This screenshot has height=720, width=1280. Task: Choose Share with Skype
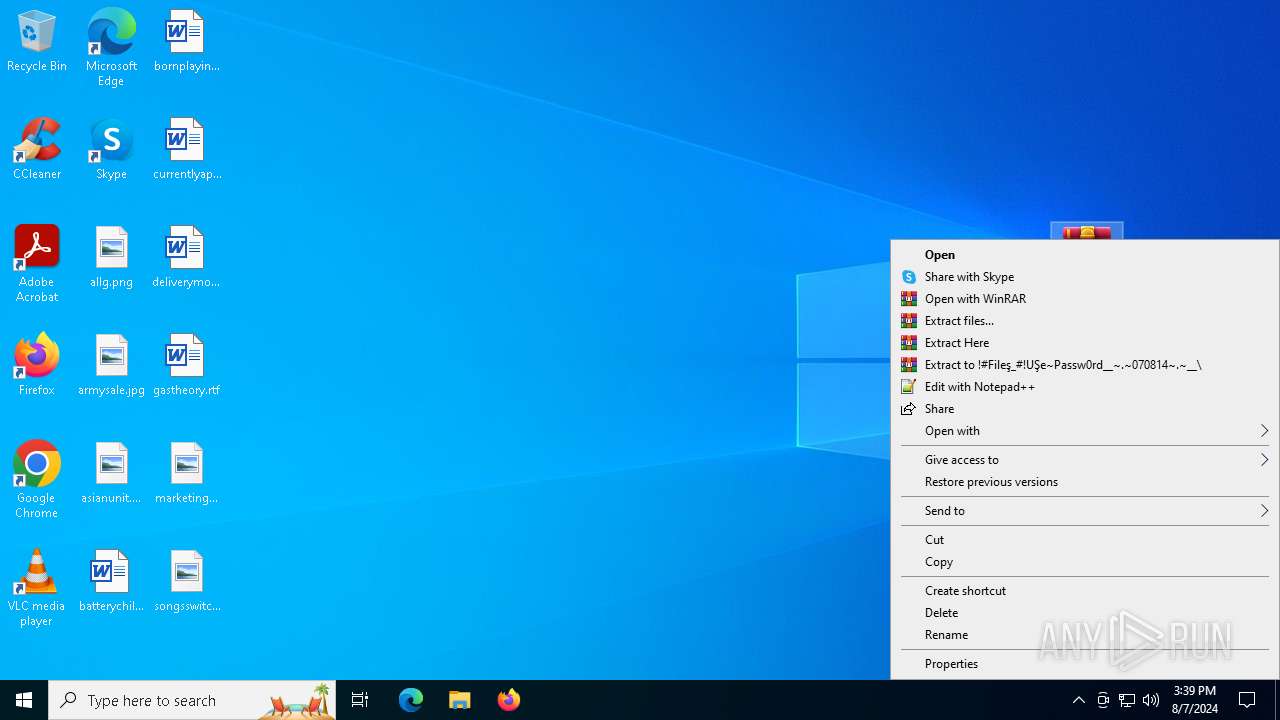coord(1085,277)
